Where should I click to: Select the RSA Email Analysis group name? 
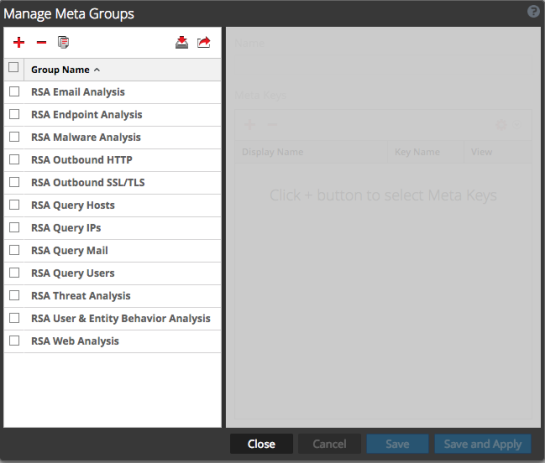click(78, 92)
